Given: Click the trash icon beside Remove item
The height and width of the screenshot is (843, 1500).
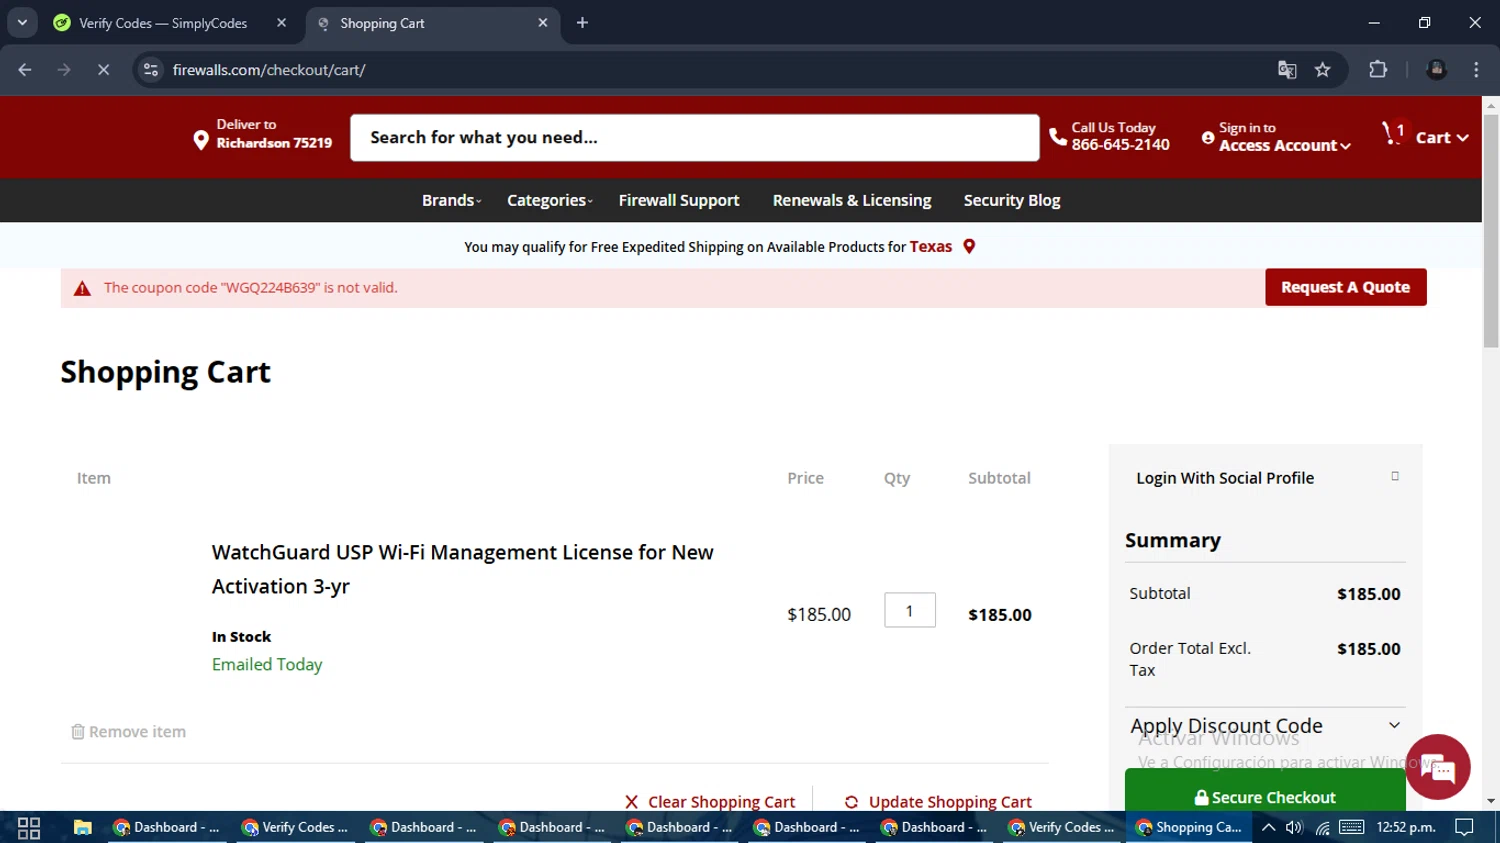Looking at the screenshot, I should (77, 731).
